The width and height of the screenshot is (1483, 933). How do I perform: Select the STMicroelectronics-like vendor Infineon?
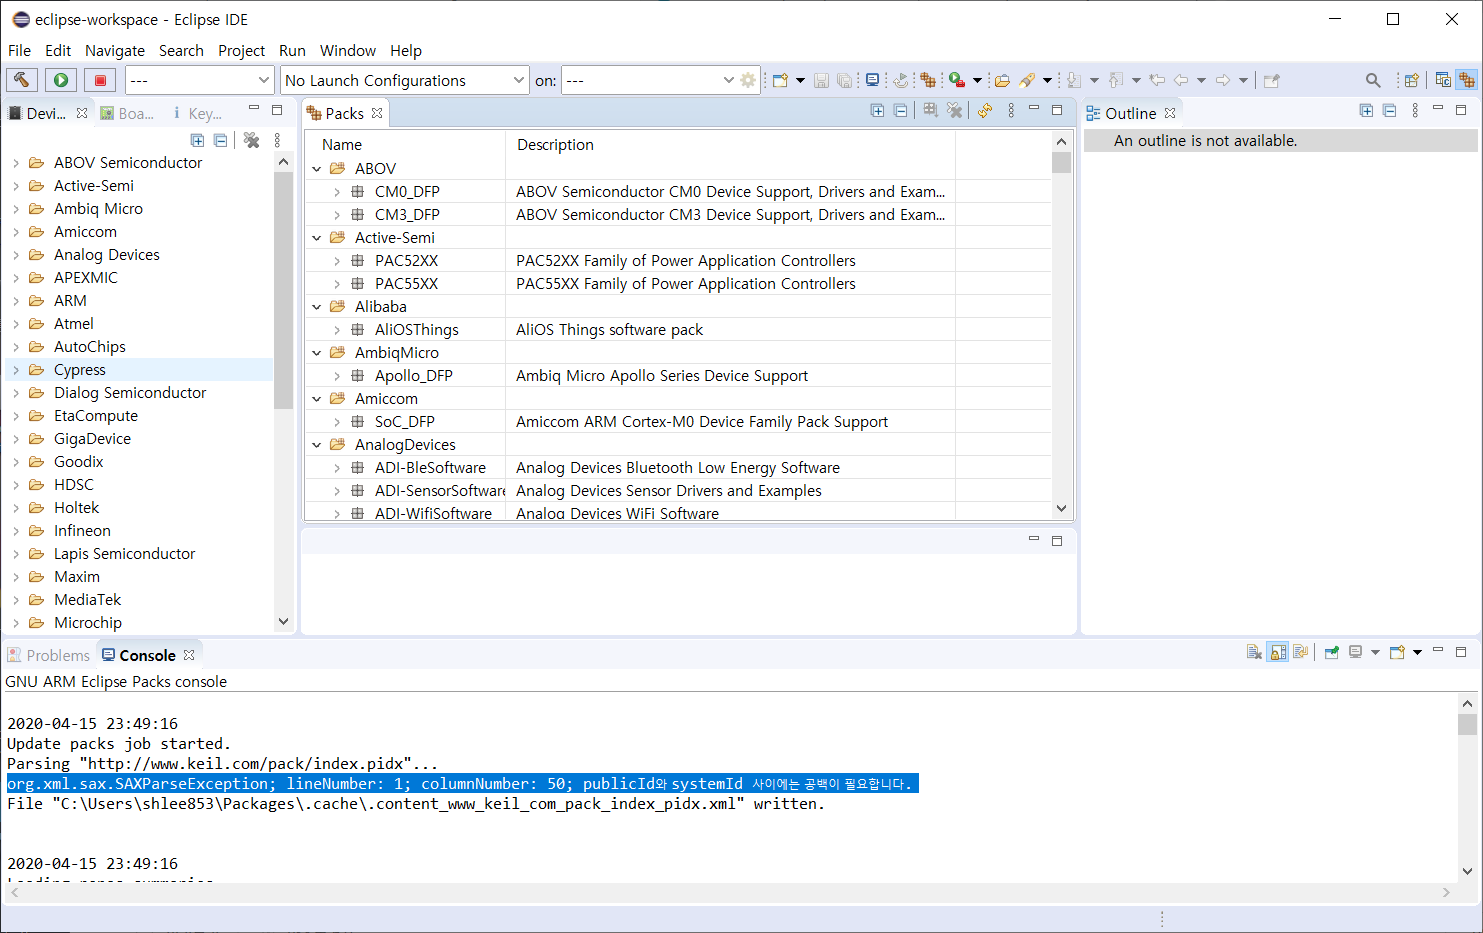[x=82, y=530]
